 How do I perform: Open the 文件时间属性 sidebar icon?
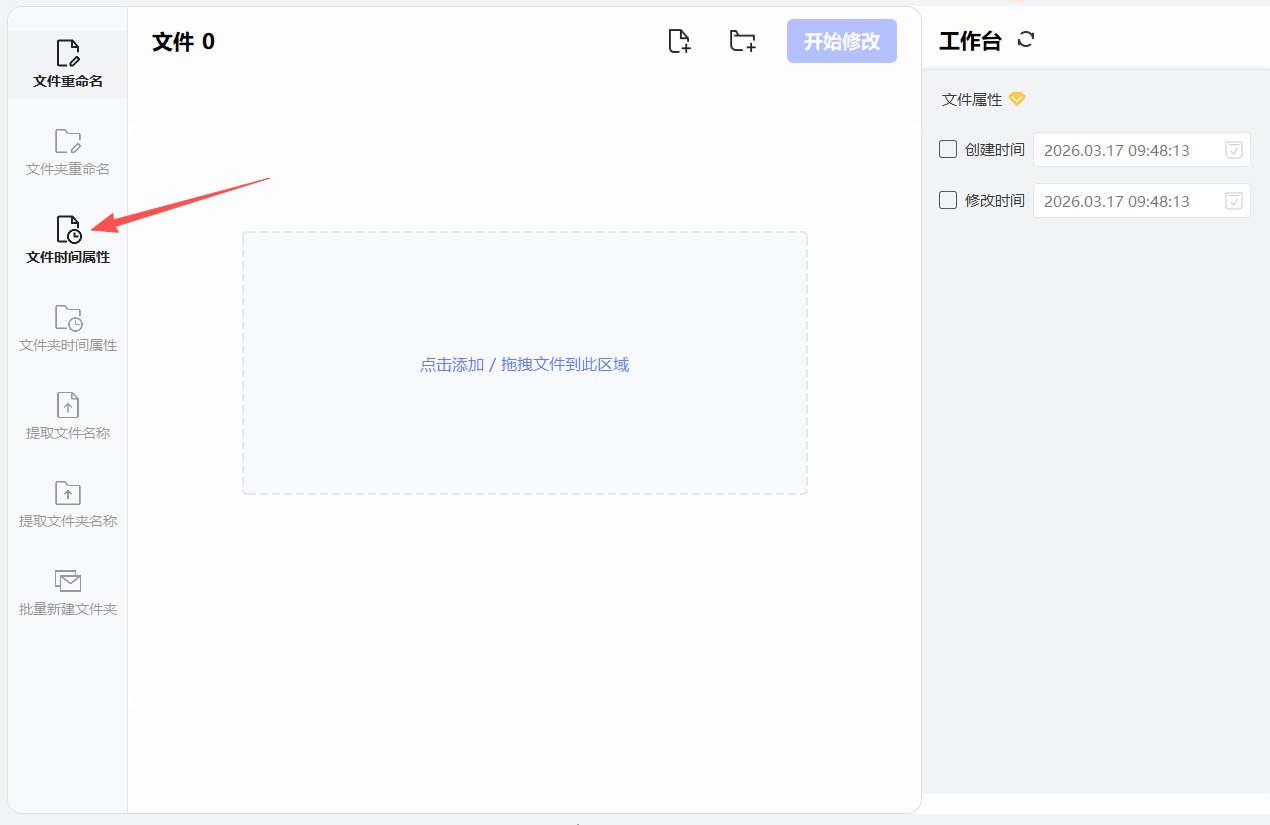[x=68, y=229]
